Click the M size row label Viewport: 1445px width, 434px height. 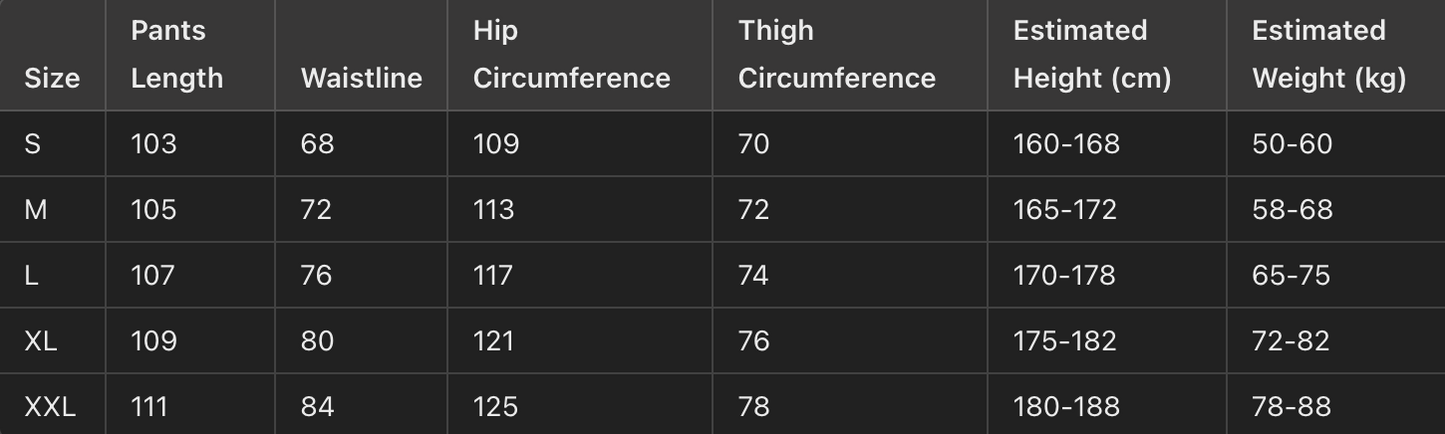pyautogui.click(x=36, y=210)
